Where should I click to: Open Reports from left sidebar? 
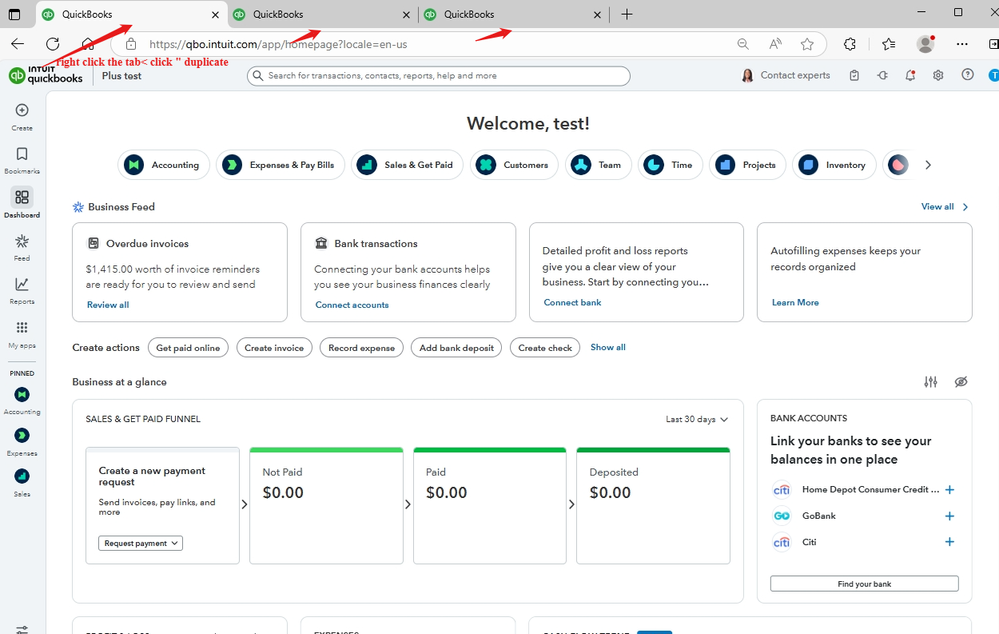click(x=22, y=291)
